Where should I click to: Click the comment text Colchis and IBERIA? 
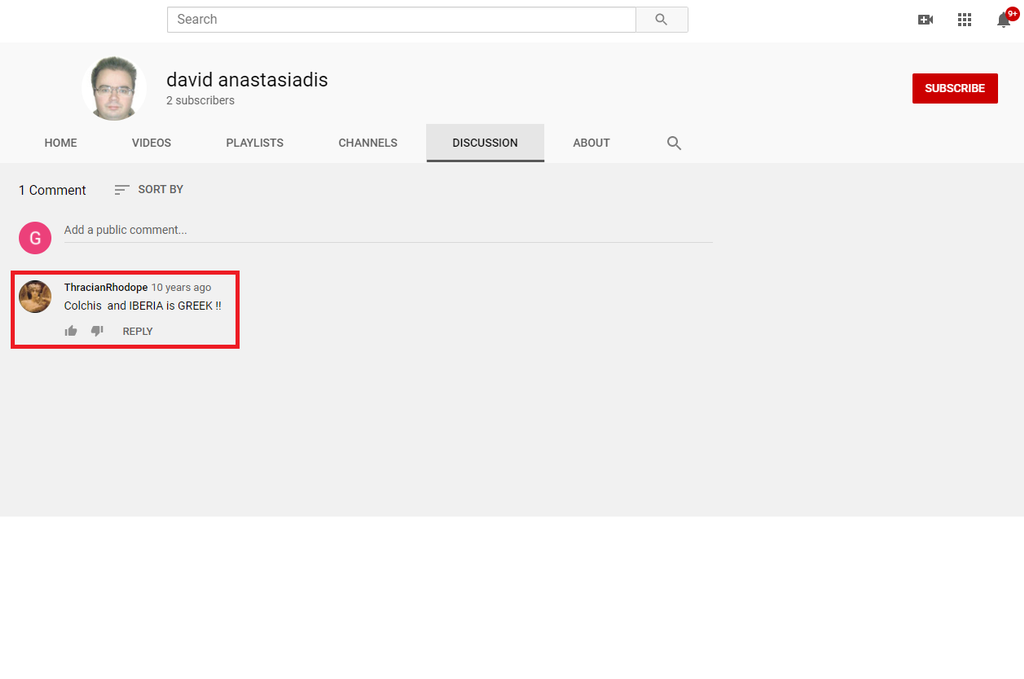coord(142,306)
